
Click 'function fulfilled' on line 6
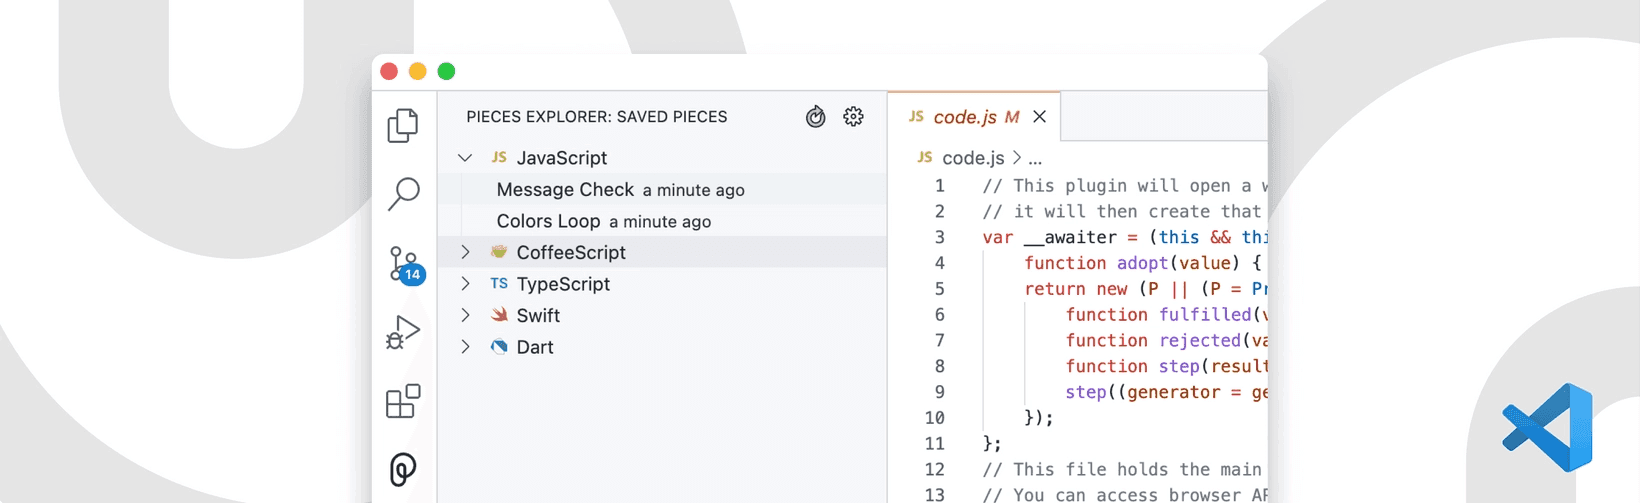pyautogui.click(x=1158, y=315)
